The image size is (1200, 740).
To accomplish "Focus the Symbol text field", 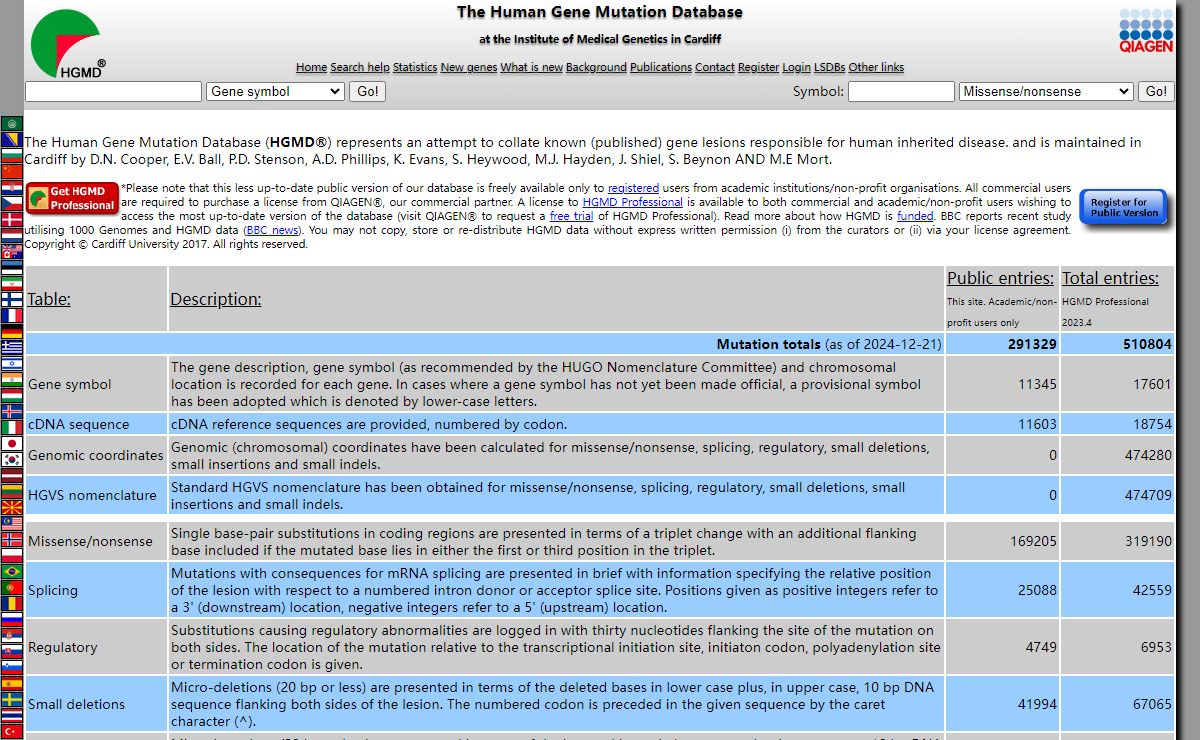I will point(901,91).
